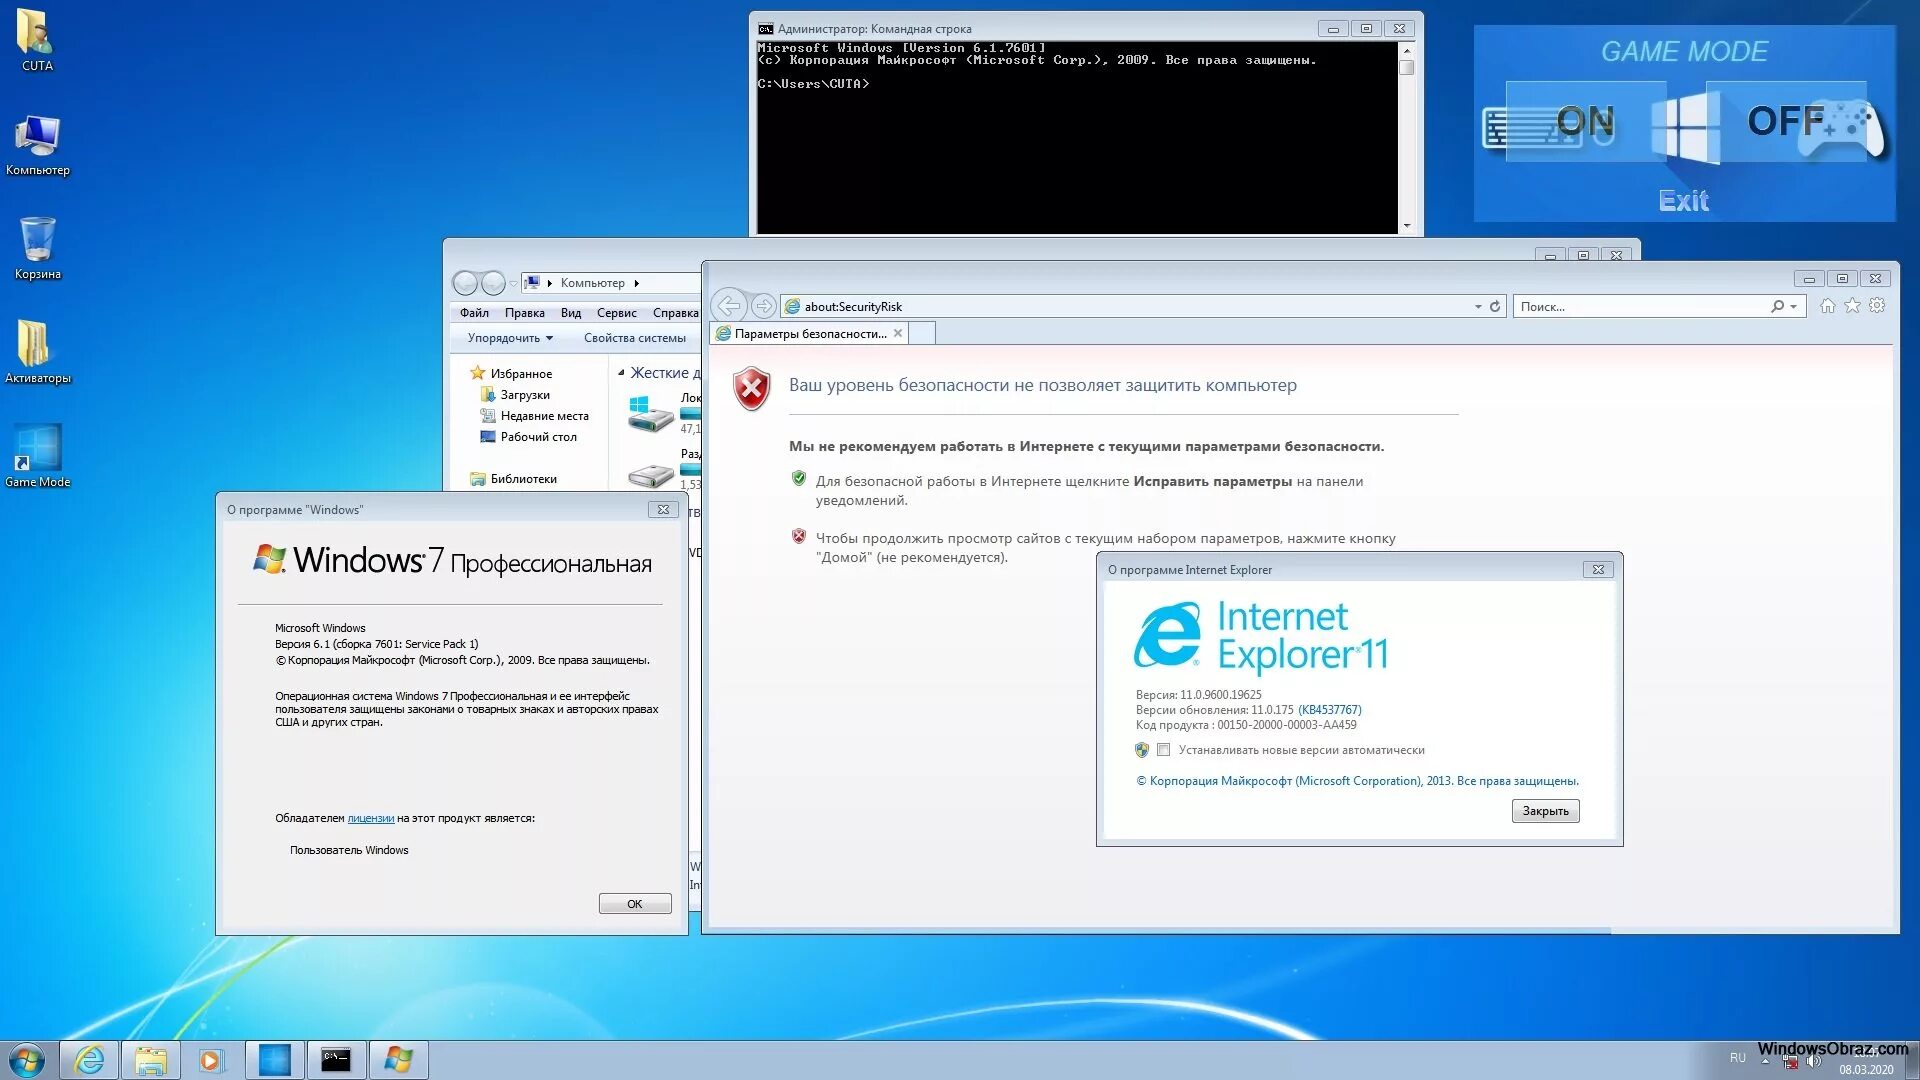Go to IE home page icon
1920x1080 pixels.
pyautogui.click(x=1827, y=306)
